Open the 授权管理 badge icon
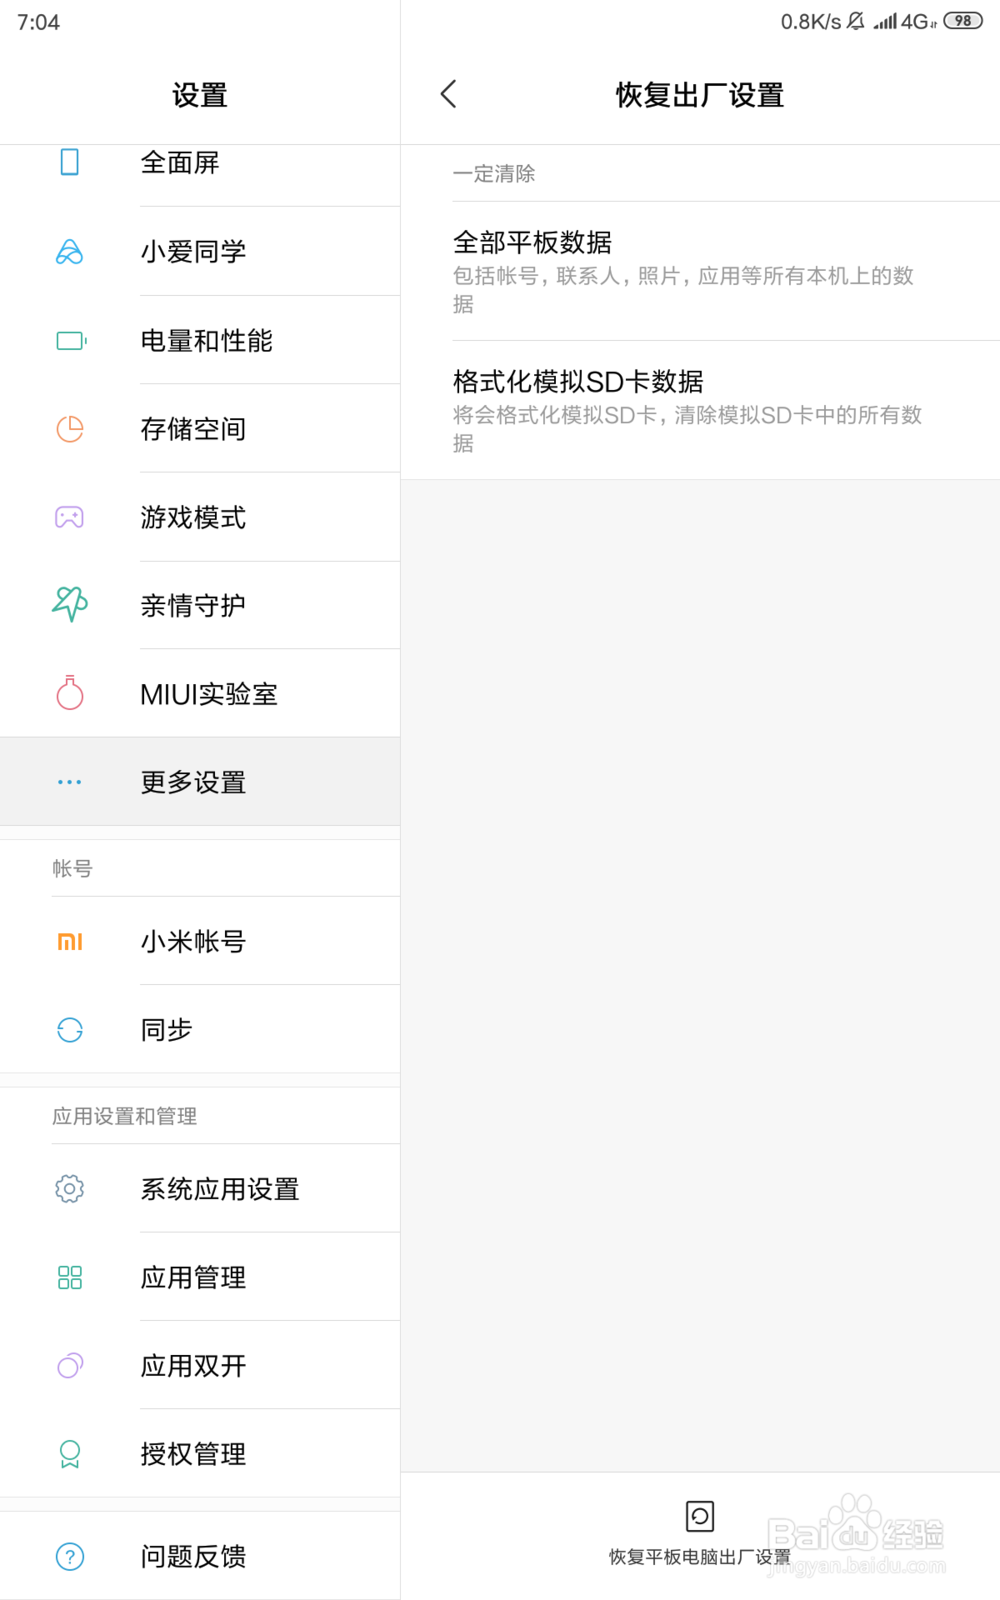 click(x=70, y=1454)
